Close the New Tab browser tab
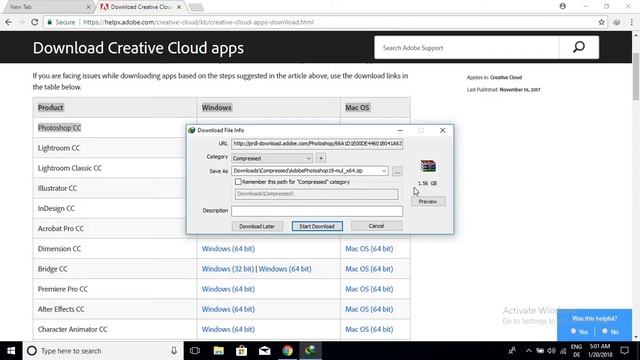Screen dimensions: 640x360 (x=89, y=7)
